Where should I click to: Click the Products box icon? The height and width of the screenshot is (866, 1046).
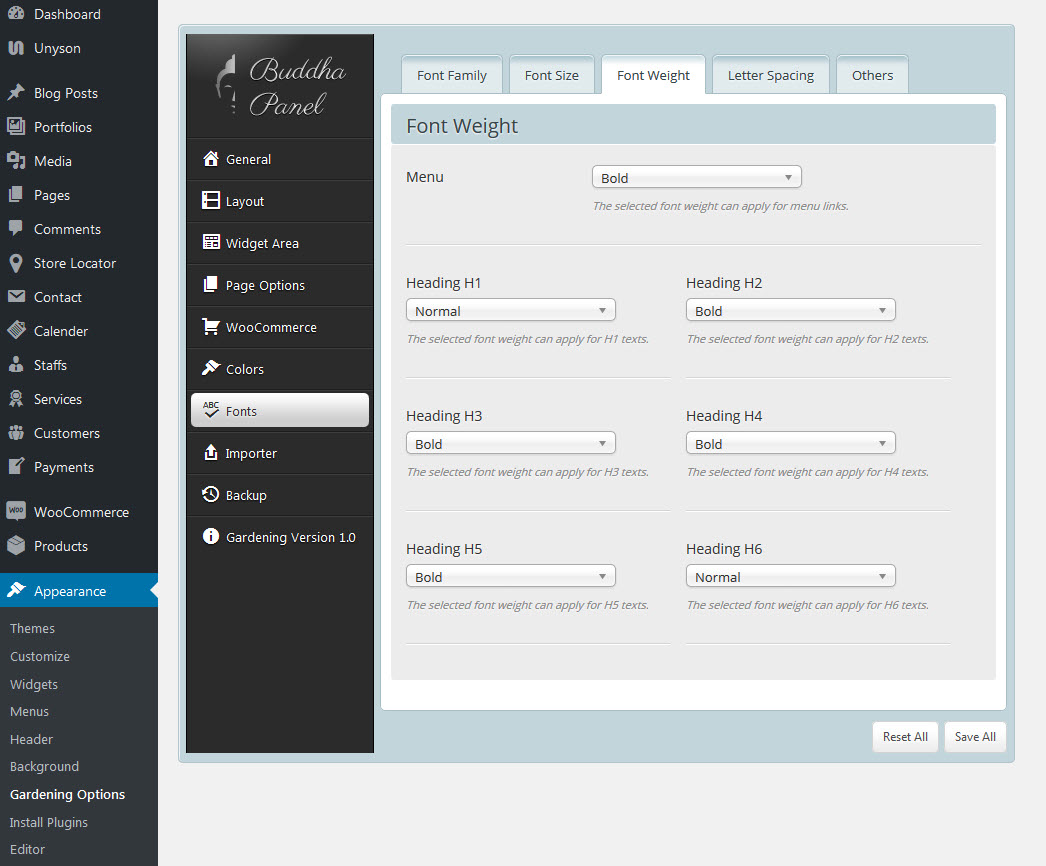tap(16, 546)
